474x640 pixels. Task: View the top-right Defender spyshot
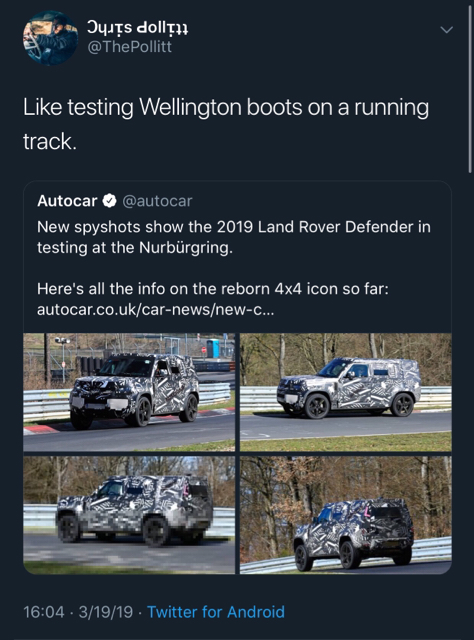(346, 392)
